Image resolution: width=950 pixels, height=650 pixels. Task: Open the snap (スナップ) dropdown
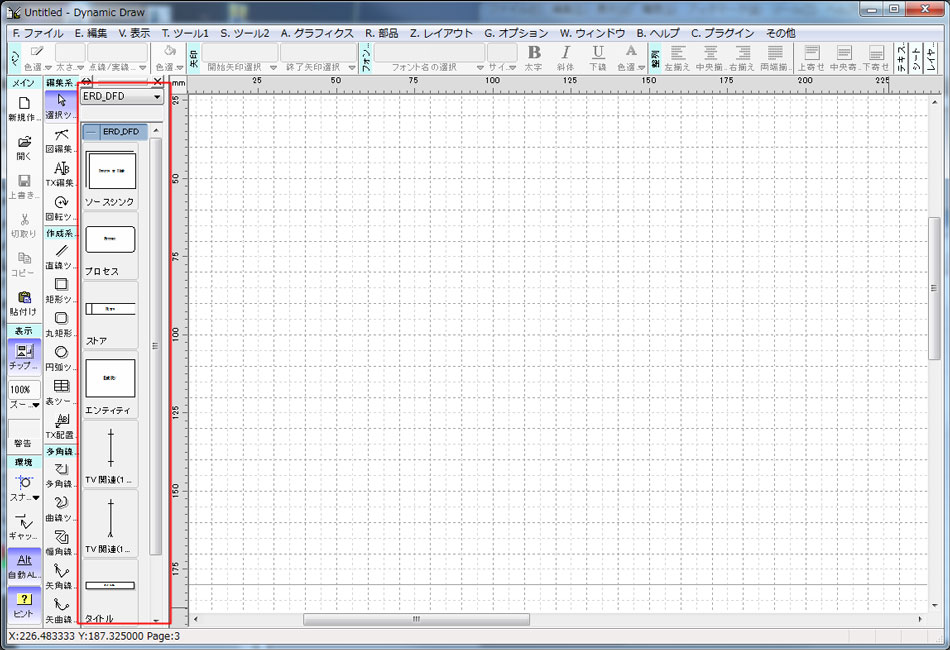point(36,497)
